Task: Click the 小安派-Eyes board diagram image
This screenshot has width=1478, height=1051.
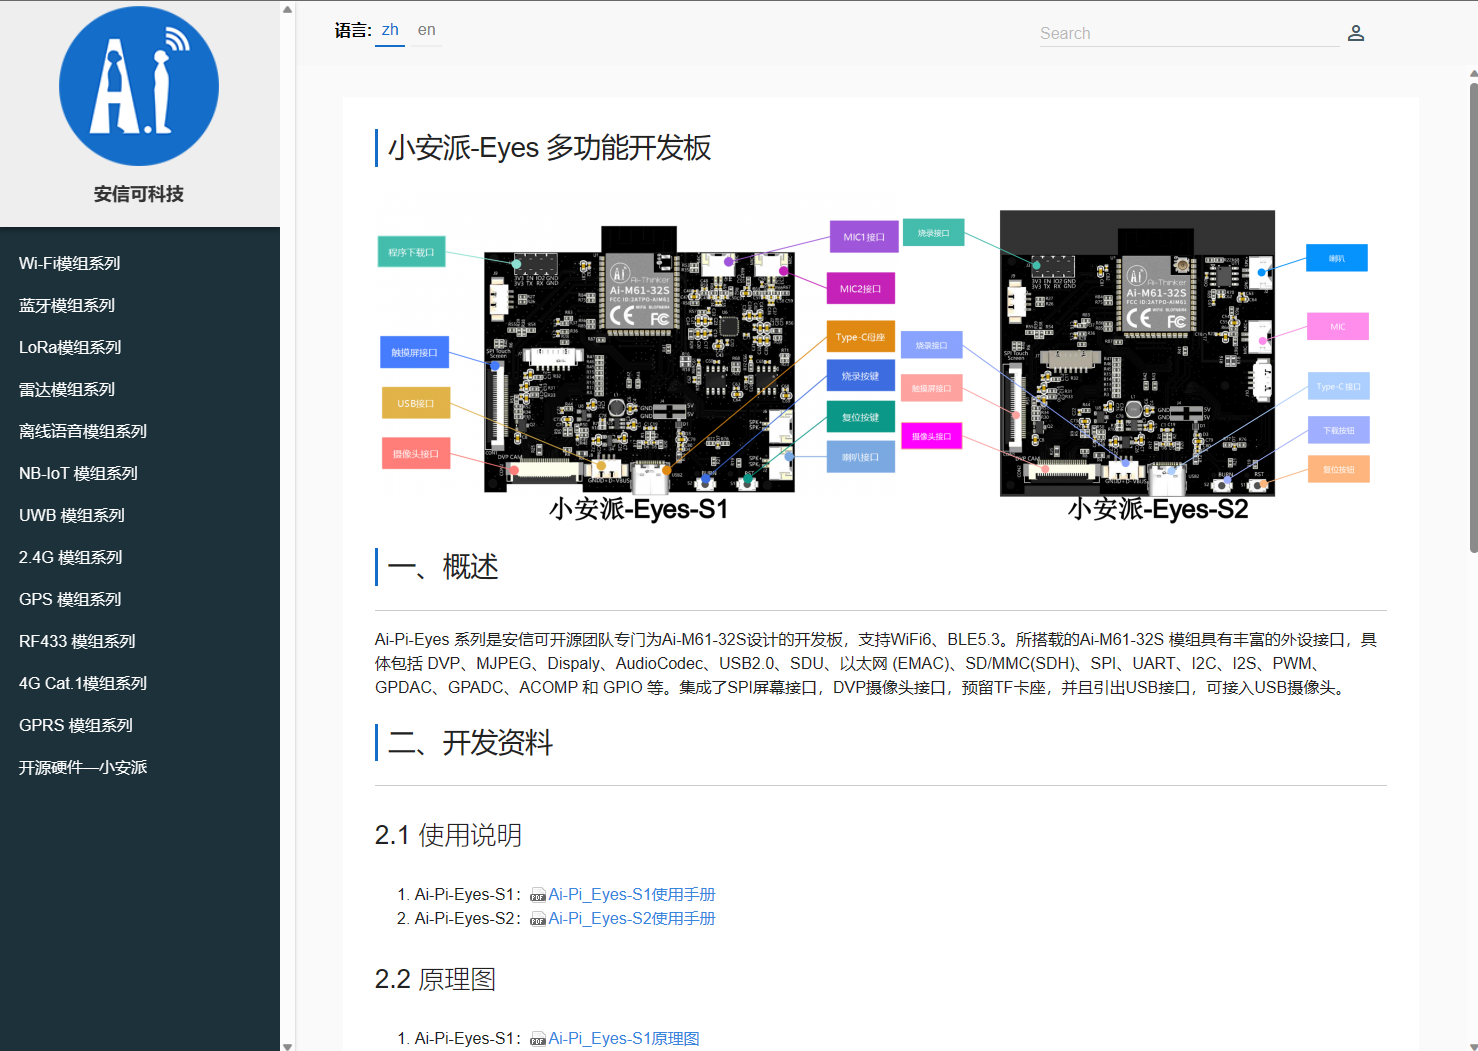Action: [873, 365]
